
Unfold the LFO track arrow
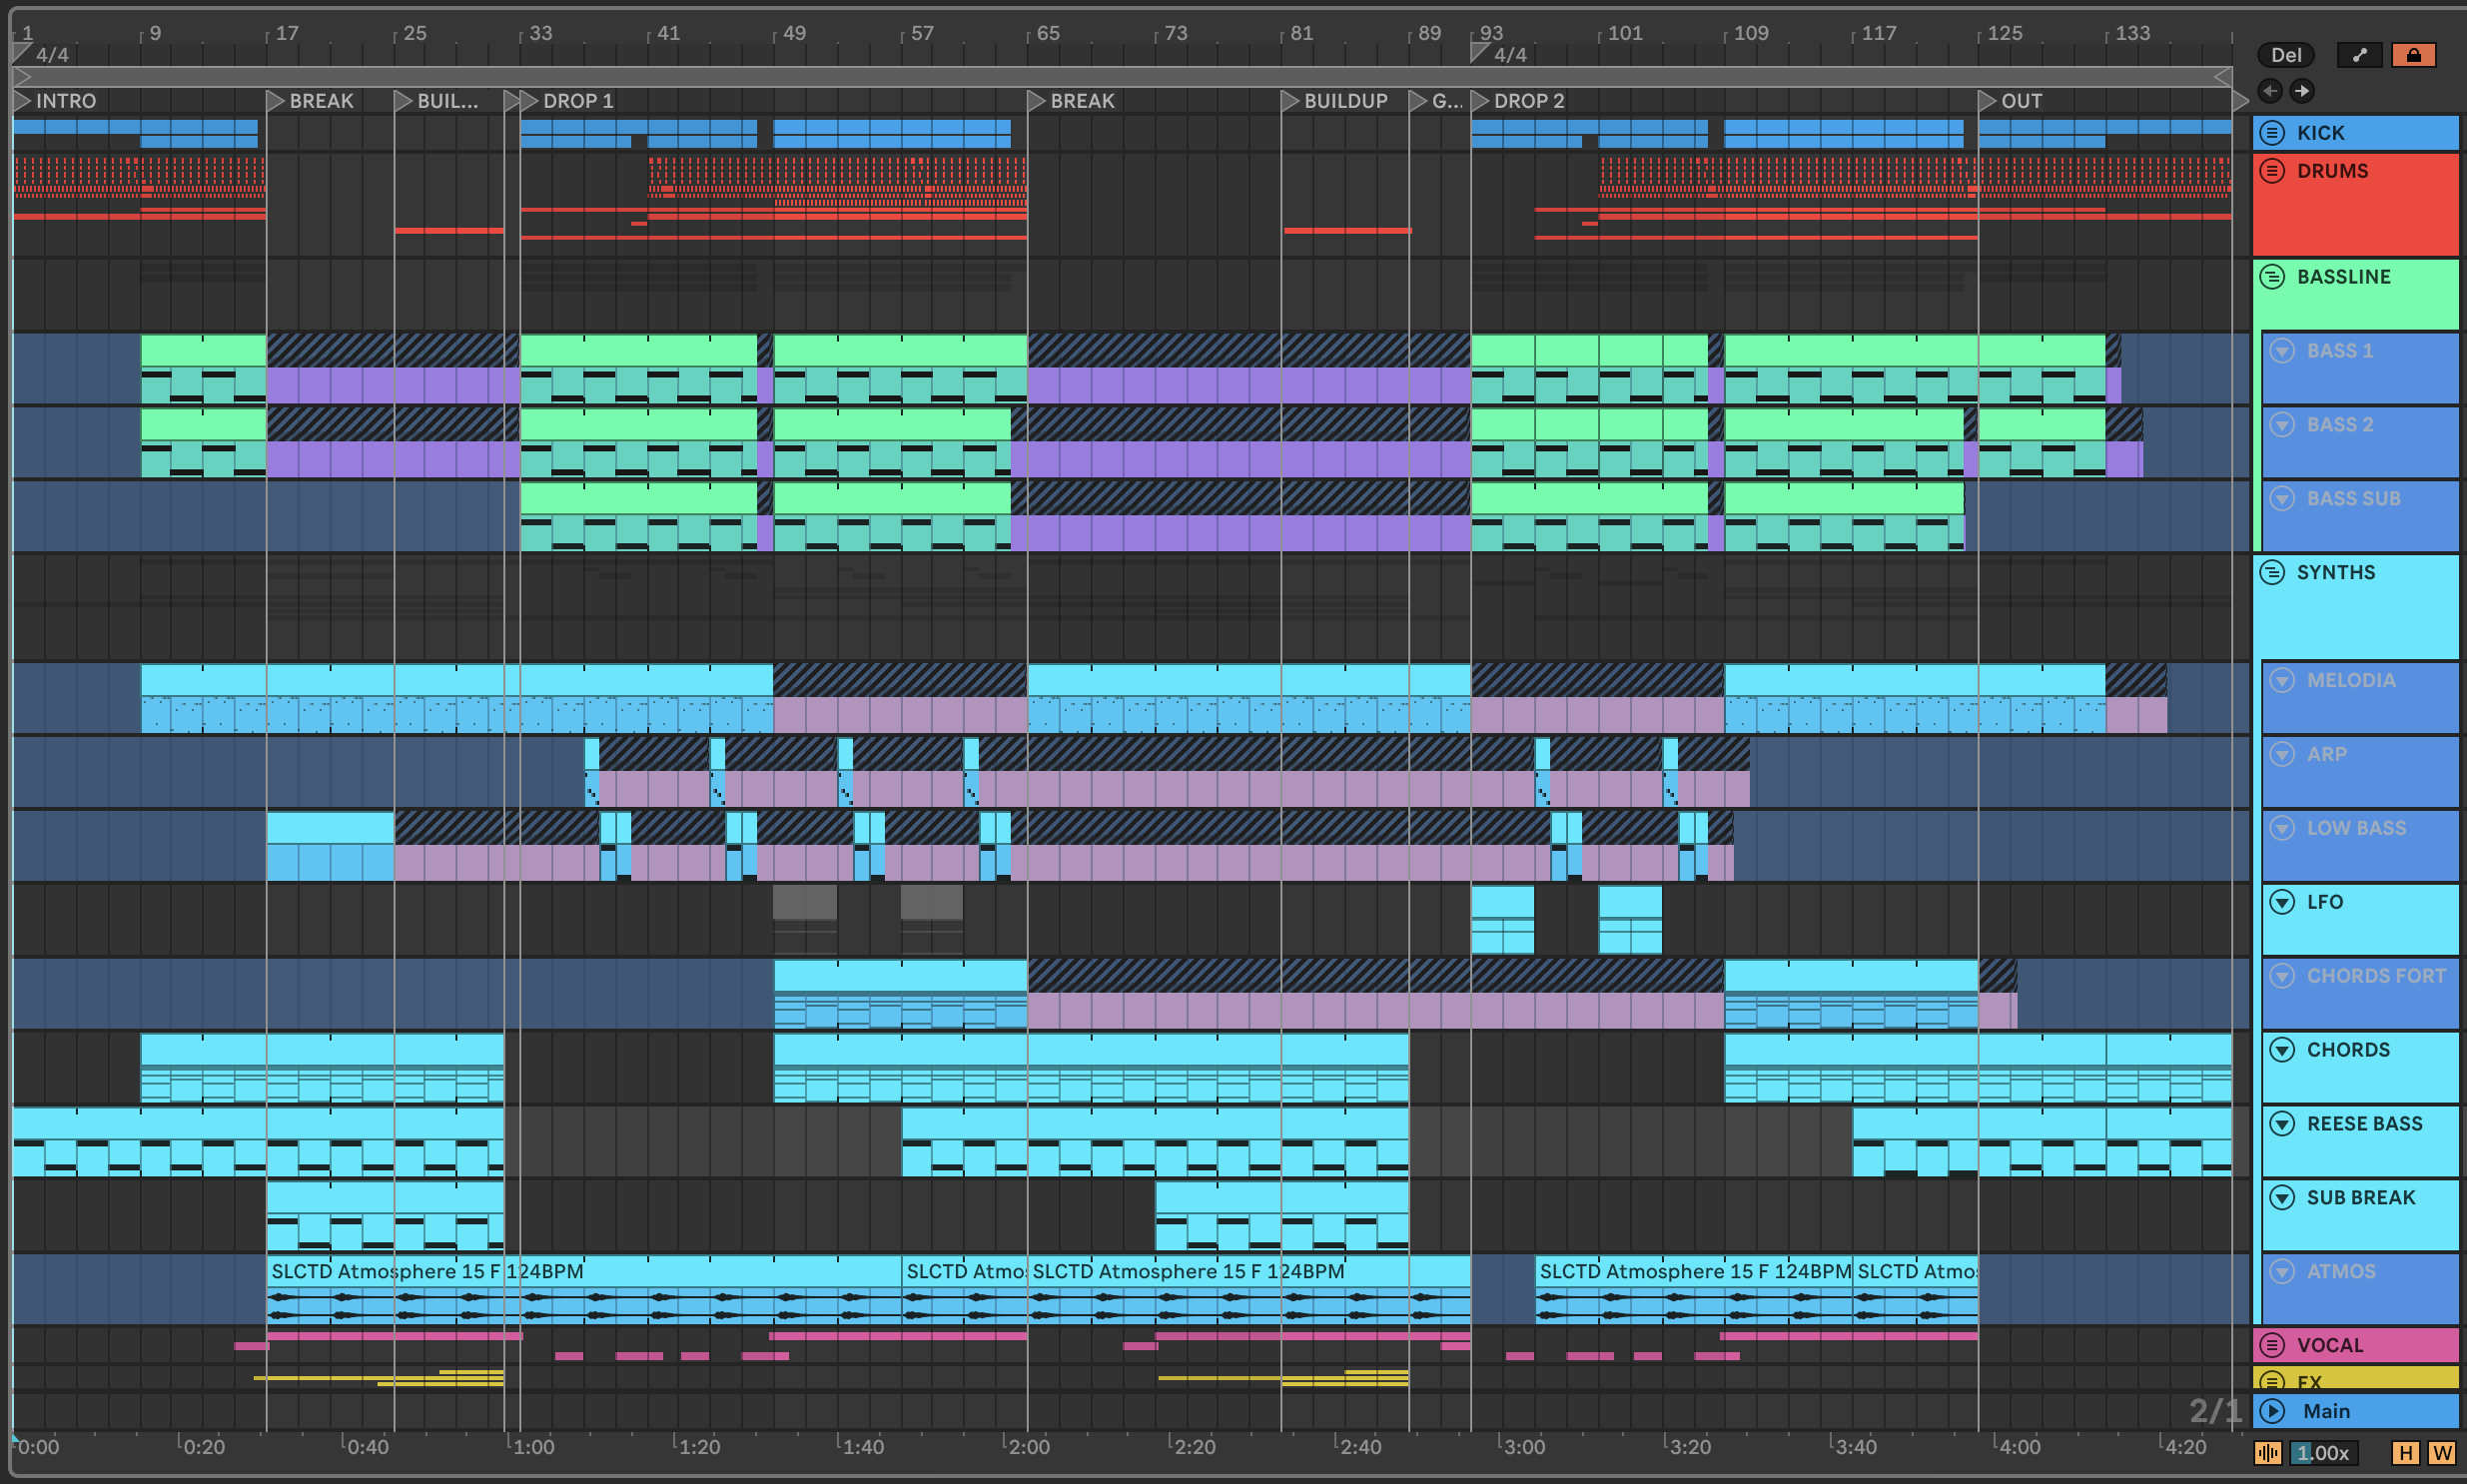(2282, 902)
